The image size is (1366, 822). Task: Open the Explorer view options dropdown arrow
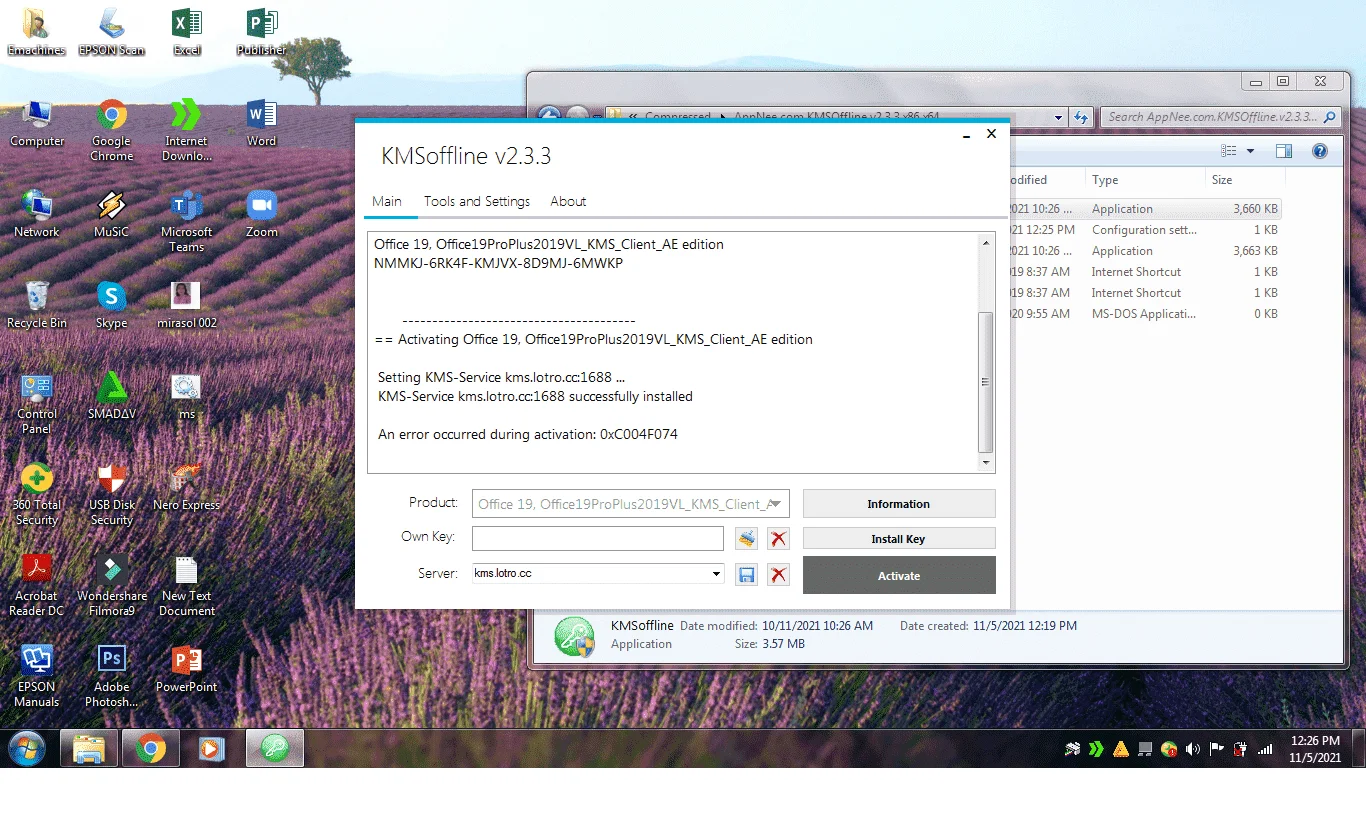point(1250,151)
